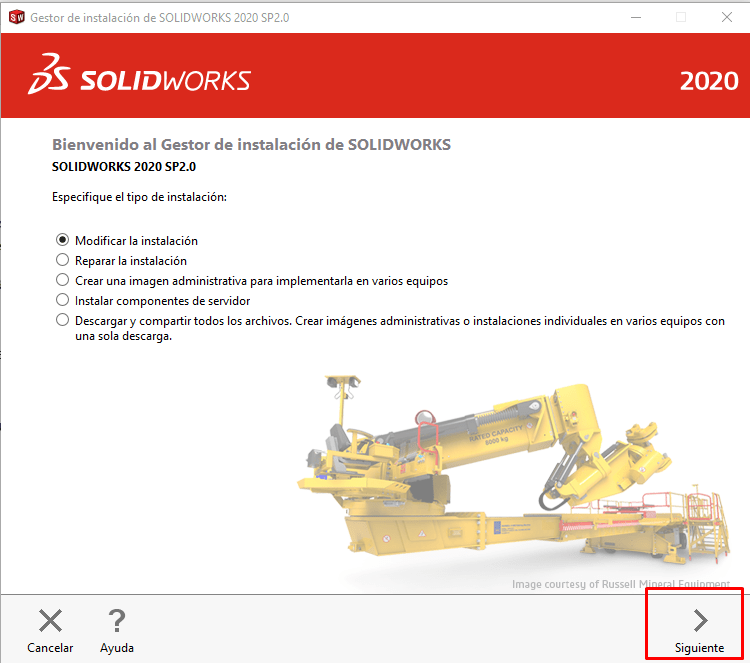750x663 pixels.
Task: Click 'Especifique el tipo de instalación:' label
Action: pyautogui.click(x=139, y=197)
